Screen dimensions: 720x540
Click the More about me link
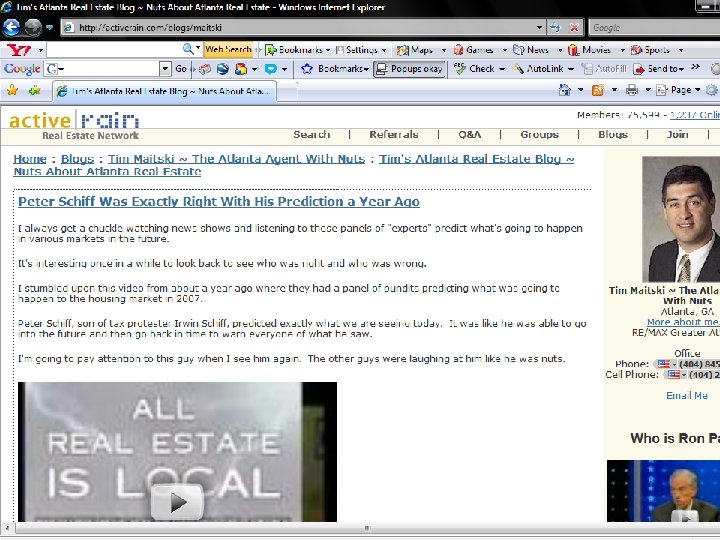(x=683, y=322)
